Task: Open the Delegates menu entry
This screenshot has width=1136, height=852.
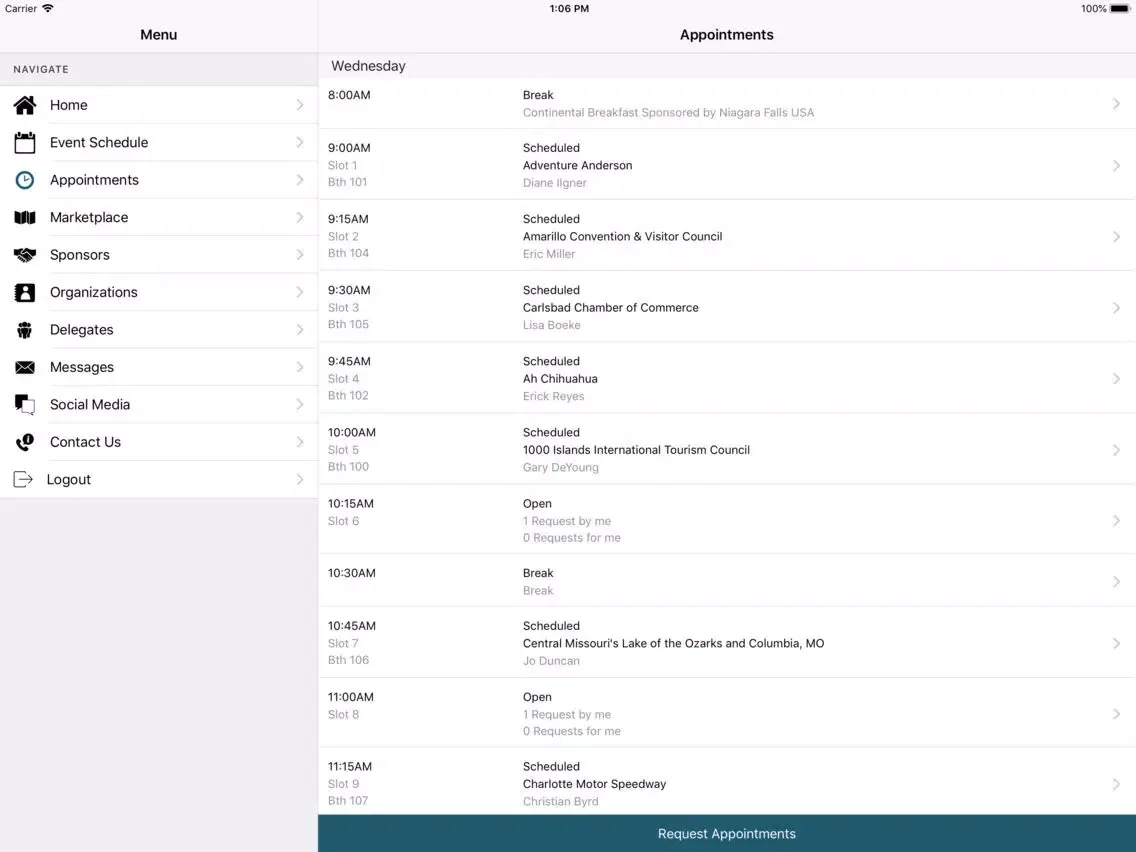Action: pos(159,330)
